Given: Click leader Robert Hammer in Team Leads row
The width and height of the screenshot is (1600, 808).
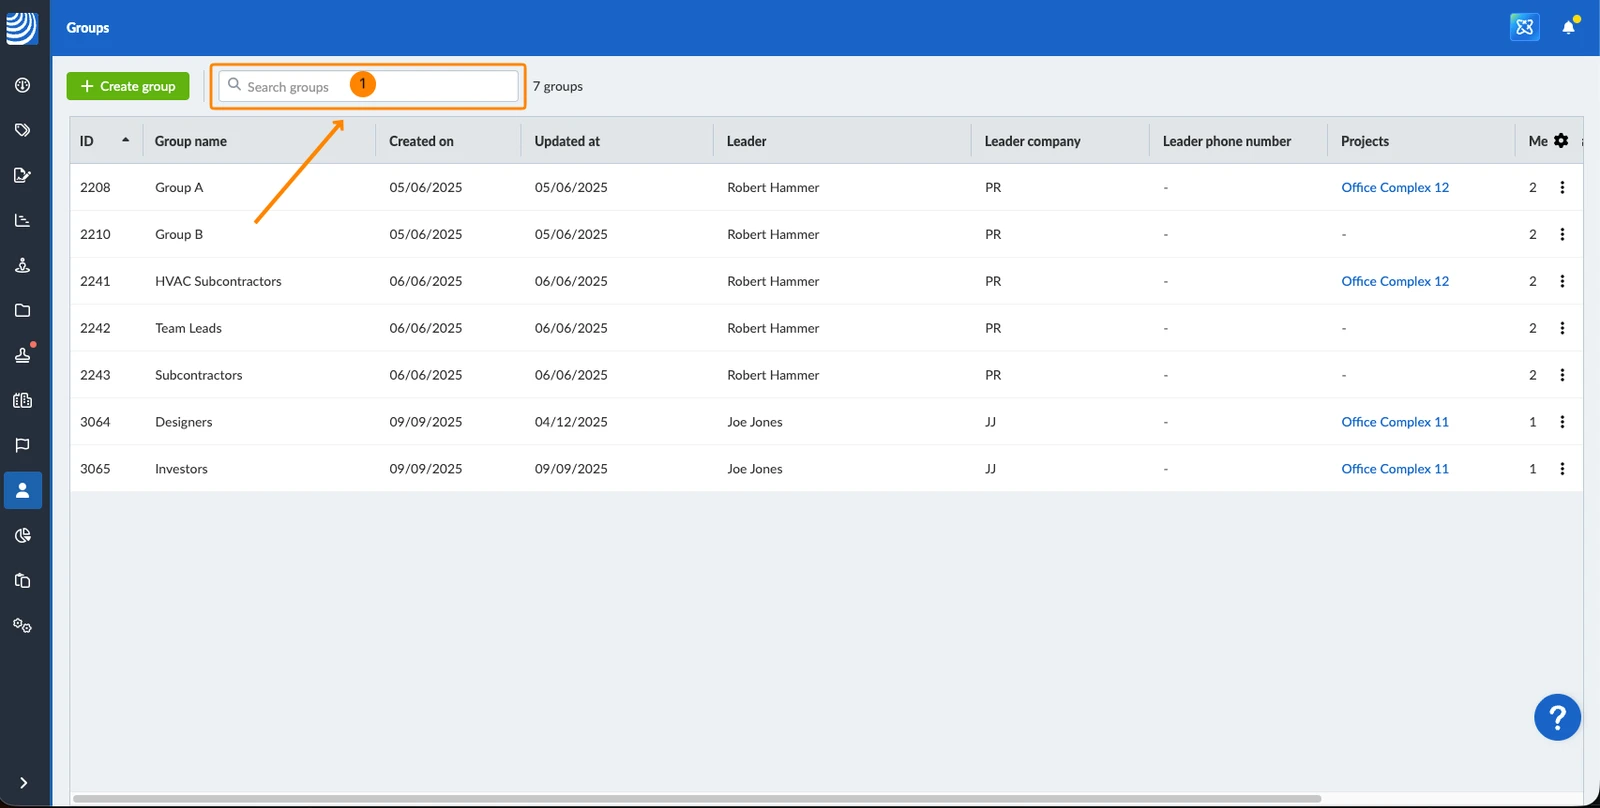Looking at the screenshot, I should point(773,328).
